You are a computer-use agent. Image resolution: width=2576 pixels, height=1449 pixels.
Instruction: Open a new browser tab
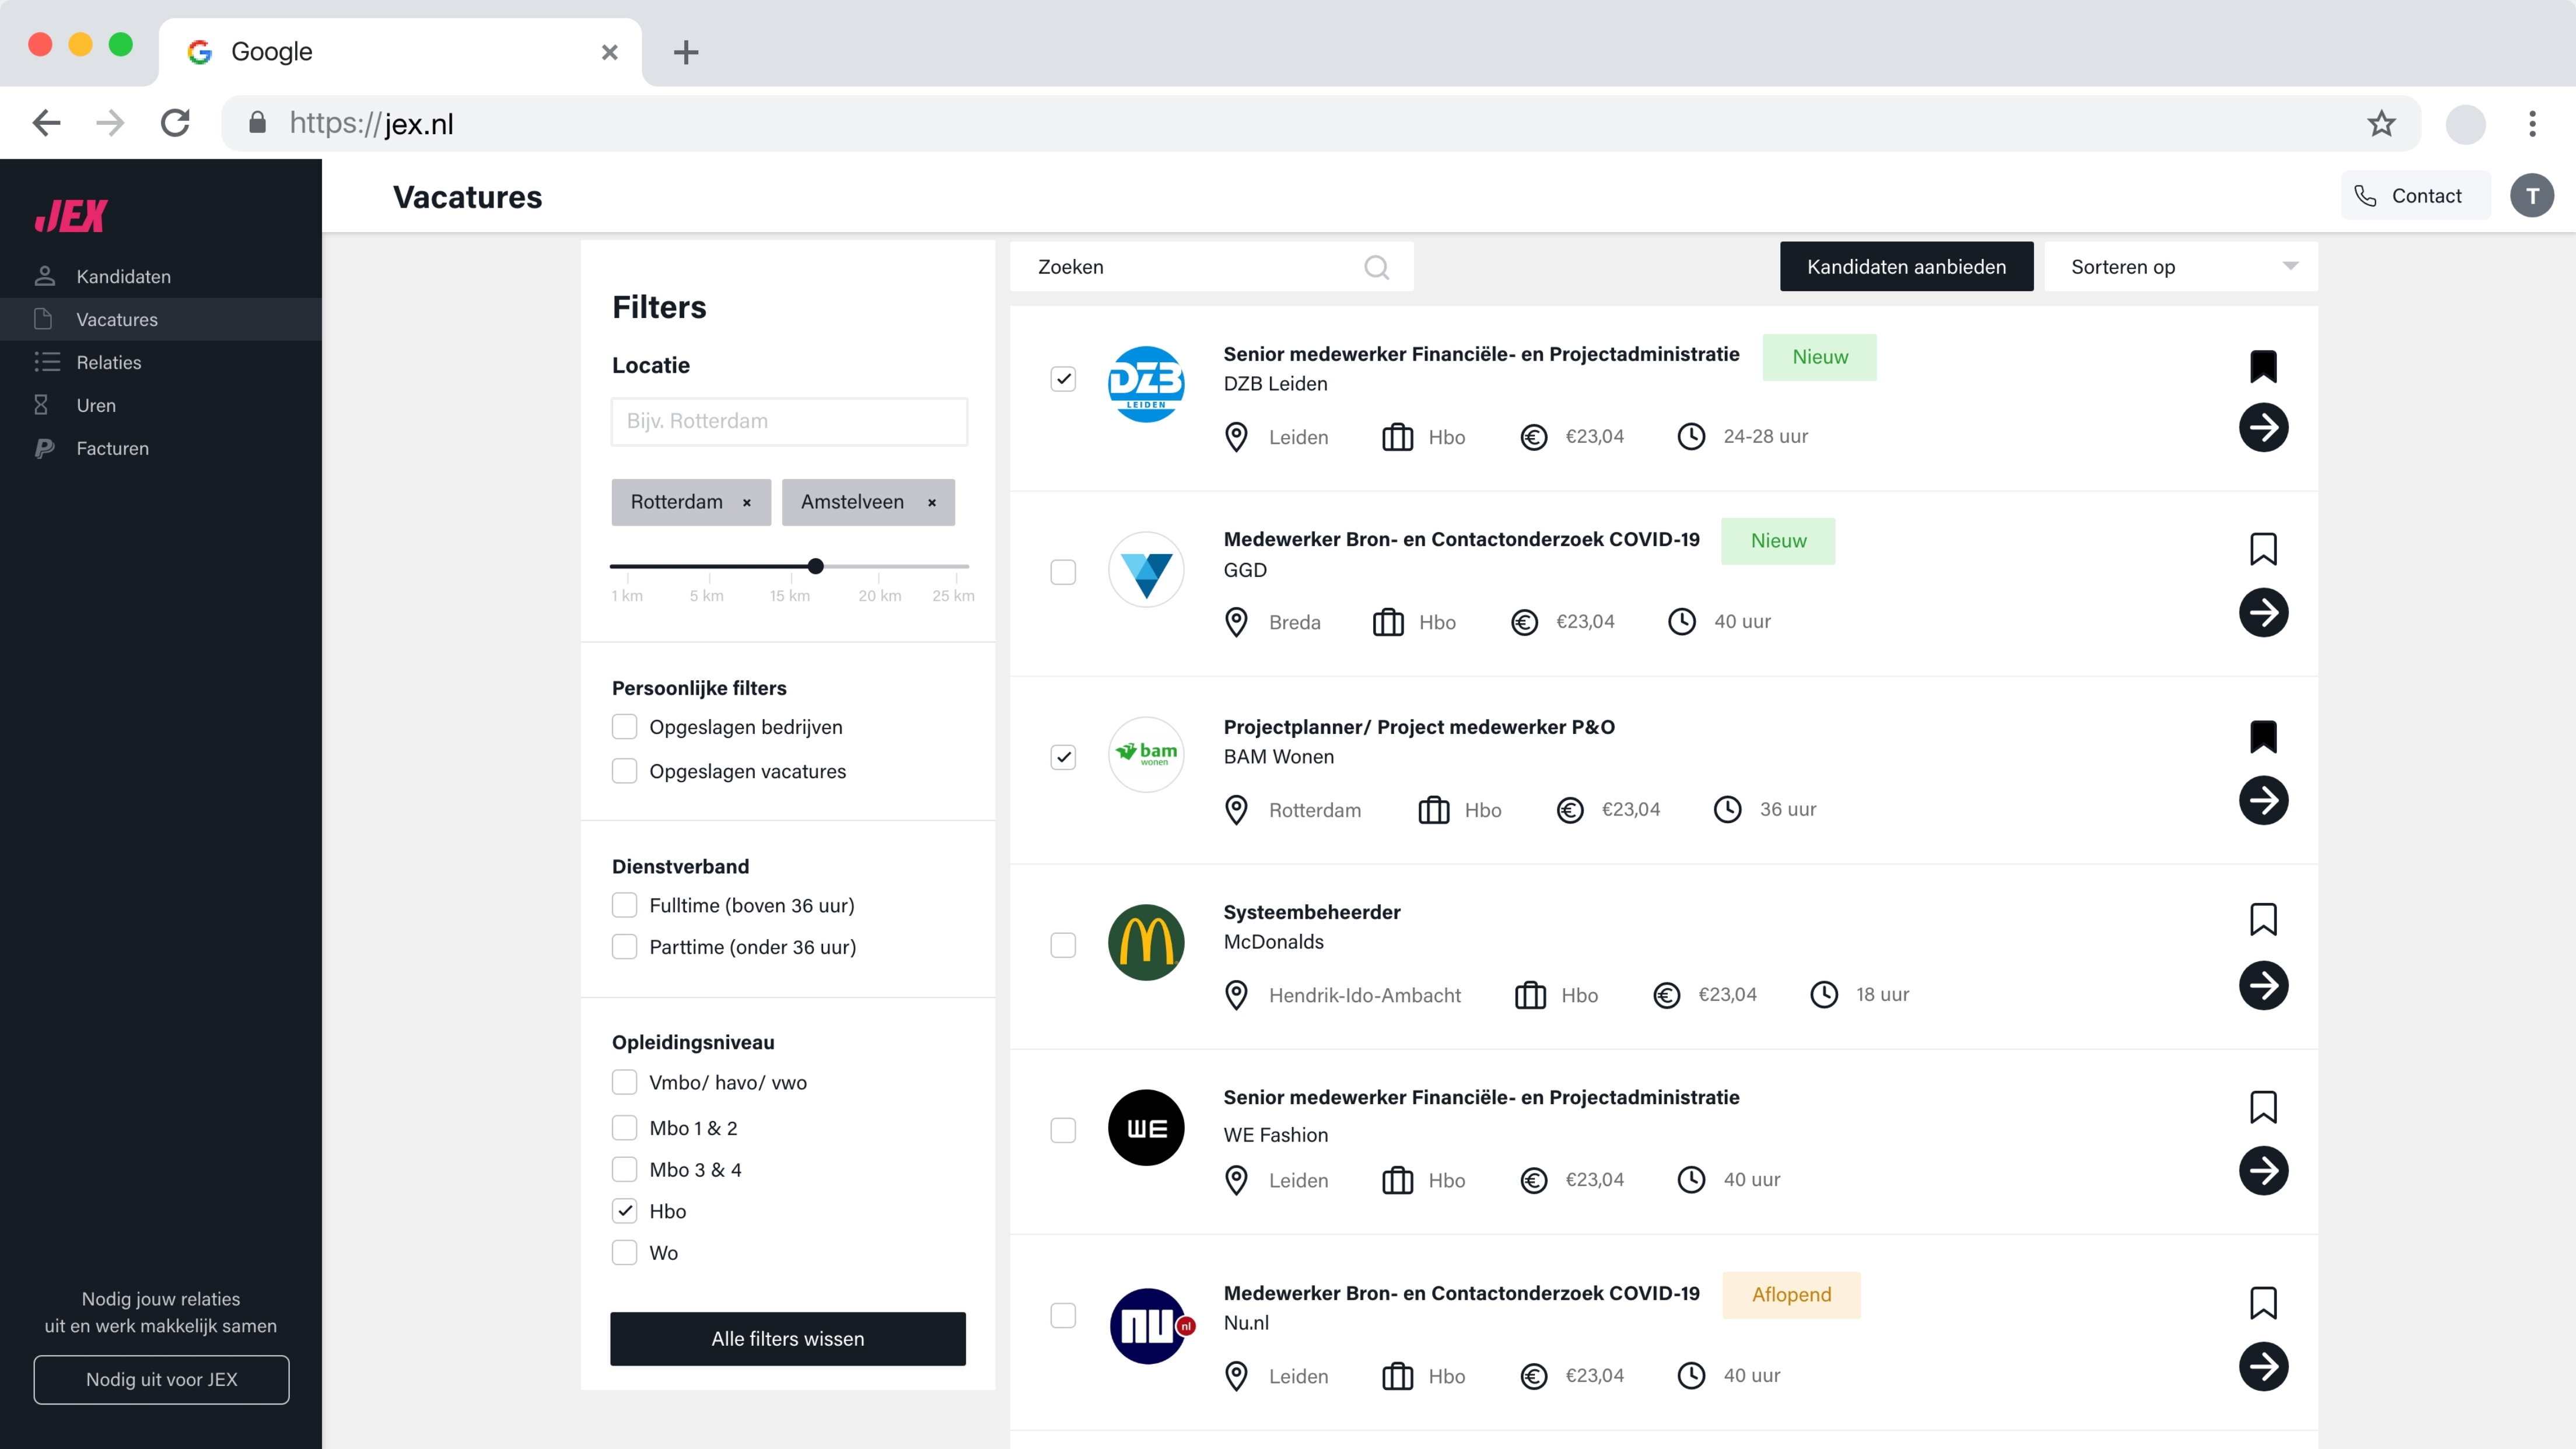tap(686, 52)
